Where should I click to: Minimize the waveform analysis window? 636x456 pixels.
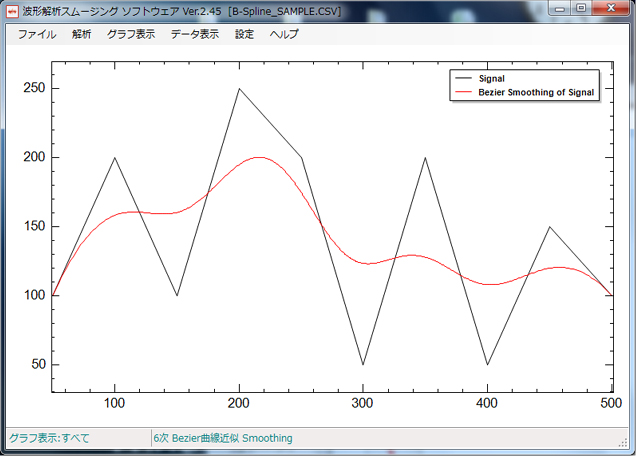coord(560,8)
